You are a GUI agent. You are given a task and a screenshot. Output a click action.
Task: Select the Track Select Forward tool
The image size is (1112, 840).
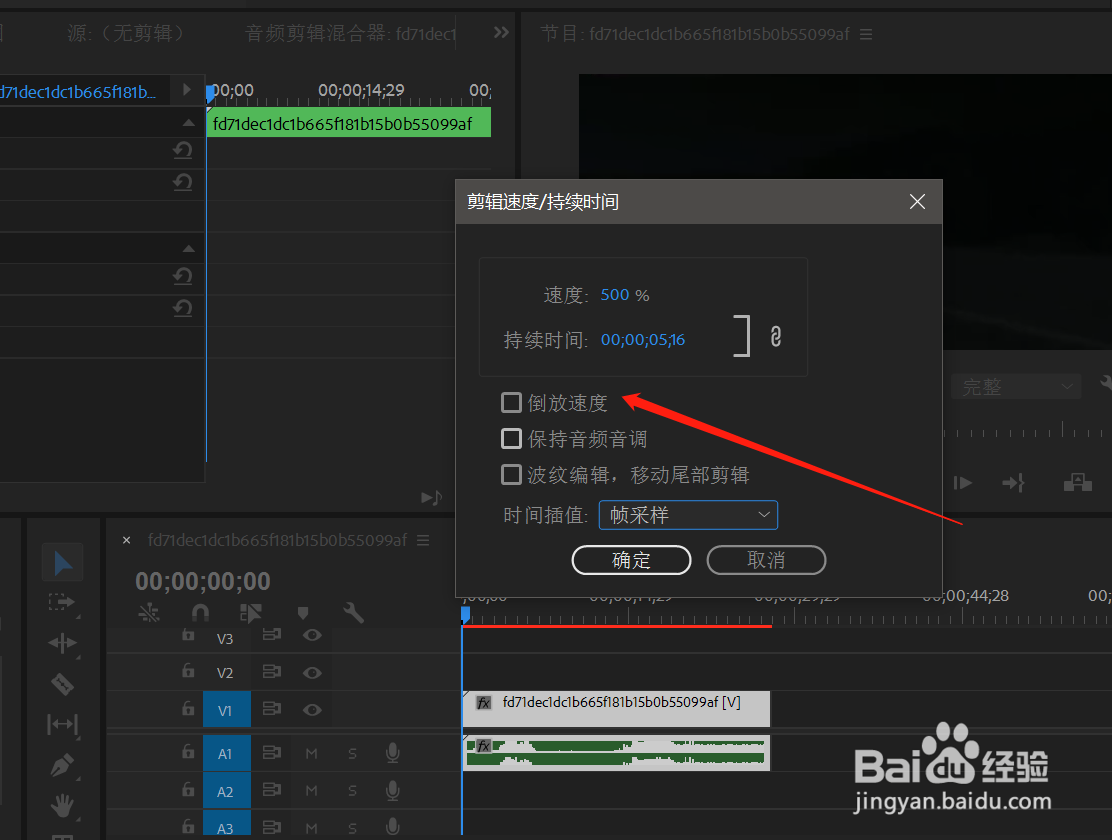61,602
